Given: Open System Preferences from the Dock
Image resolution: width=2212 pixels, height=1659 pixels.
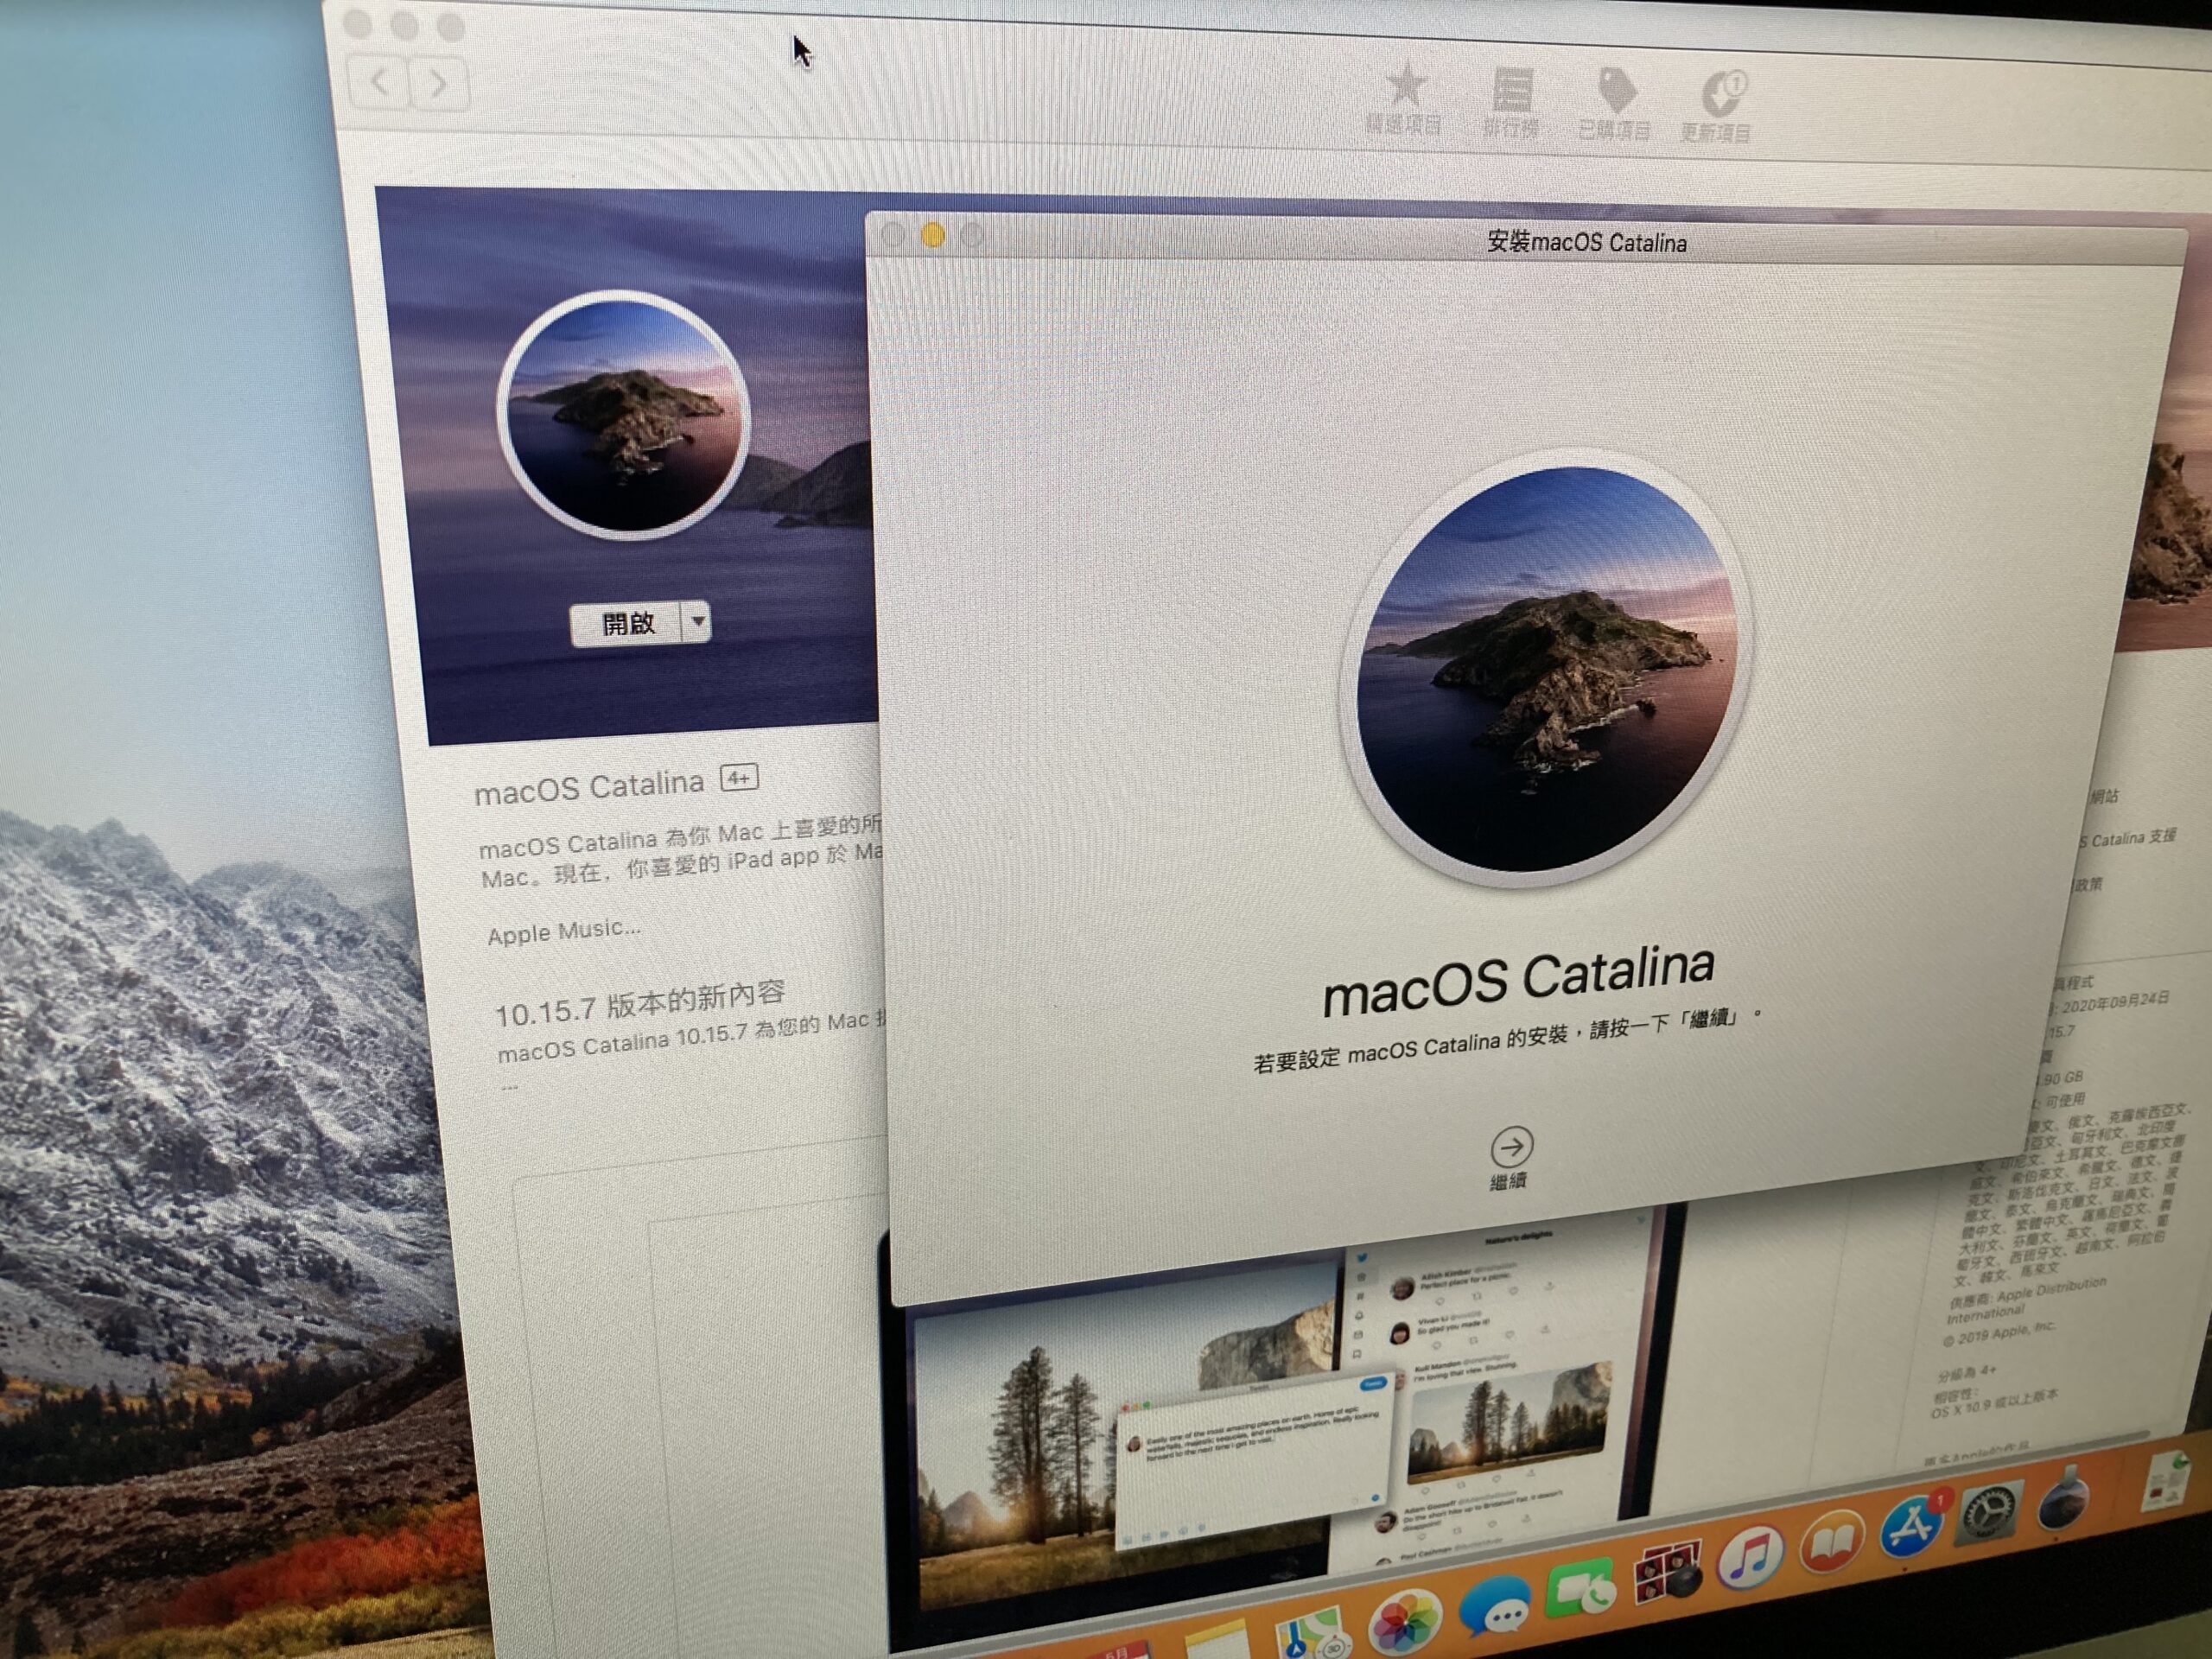Looking at the screenshot, I should tap(1988, 1513).
